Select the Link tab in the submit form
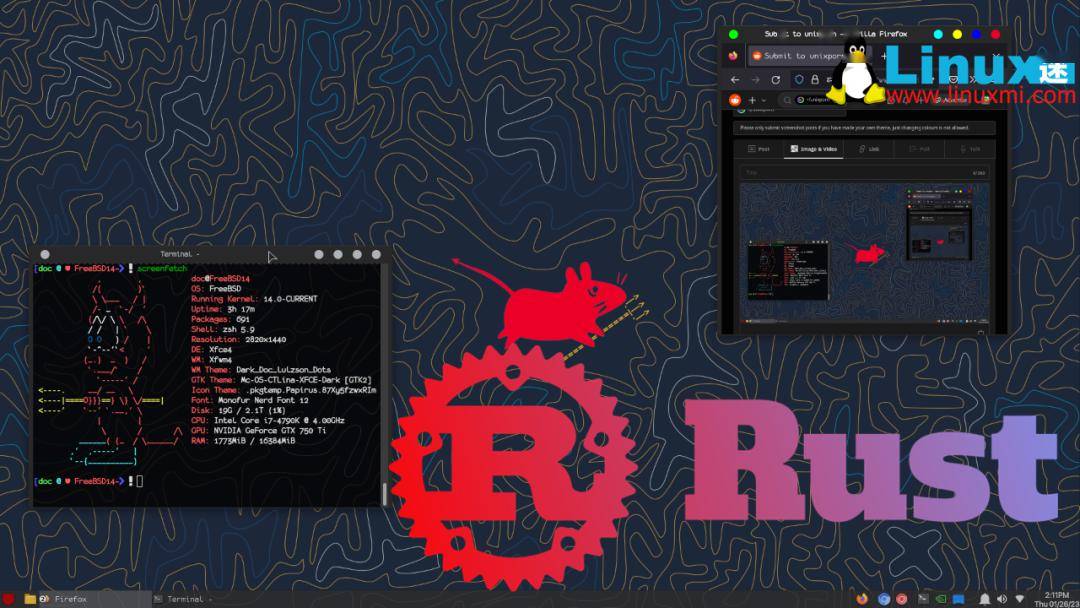The image size is (1080, 608). click(x=869, y=149)
